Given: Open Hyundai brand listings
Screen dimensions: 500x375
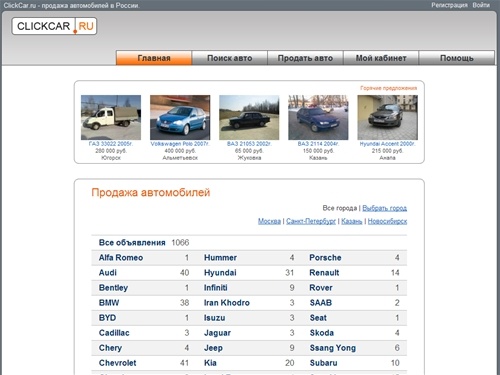Looking at the screenshot, I should (x=220, y=273).
